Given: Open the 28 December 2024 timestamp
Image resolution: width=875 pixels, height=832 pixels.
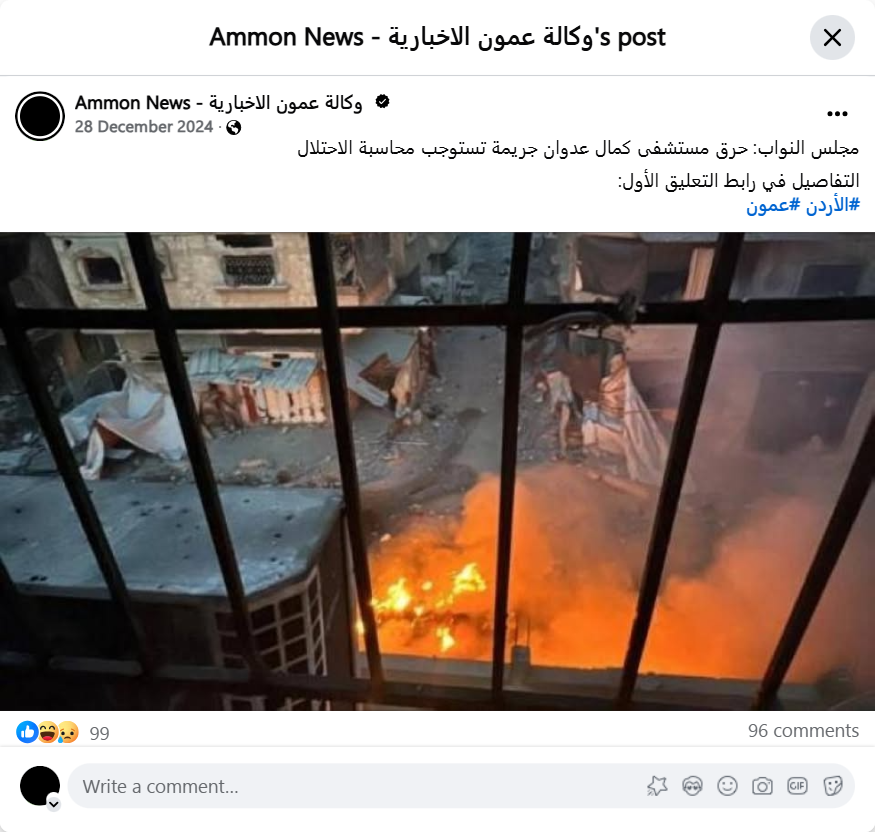Looking at the screenshot, I should pos(144,127).
